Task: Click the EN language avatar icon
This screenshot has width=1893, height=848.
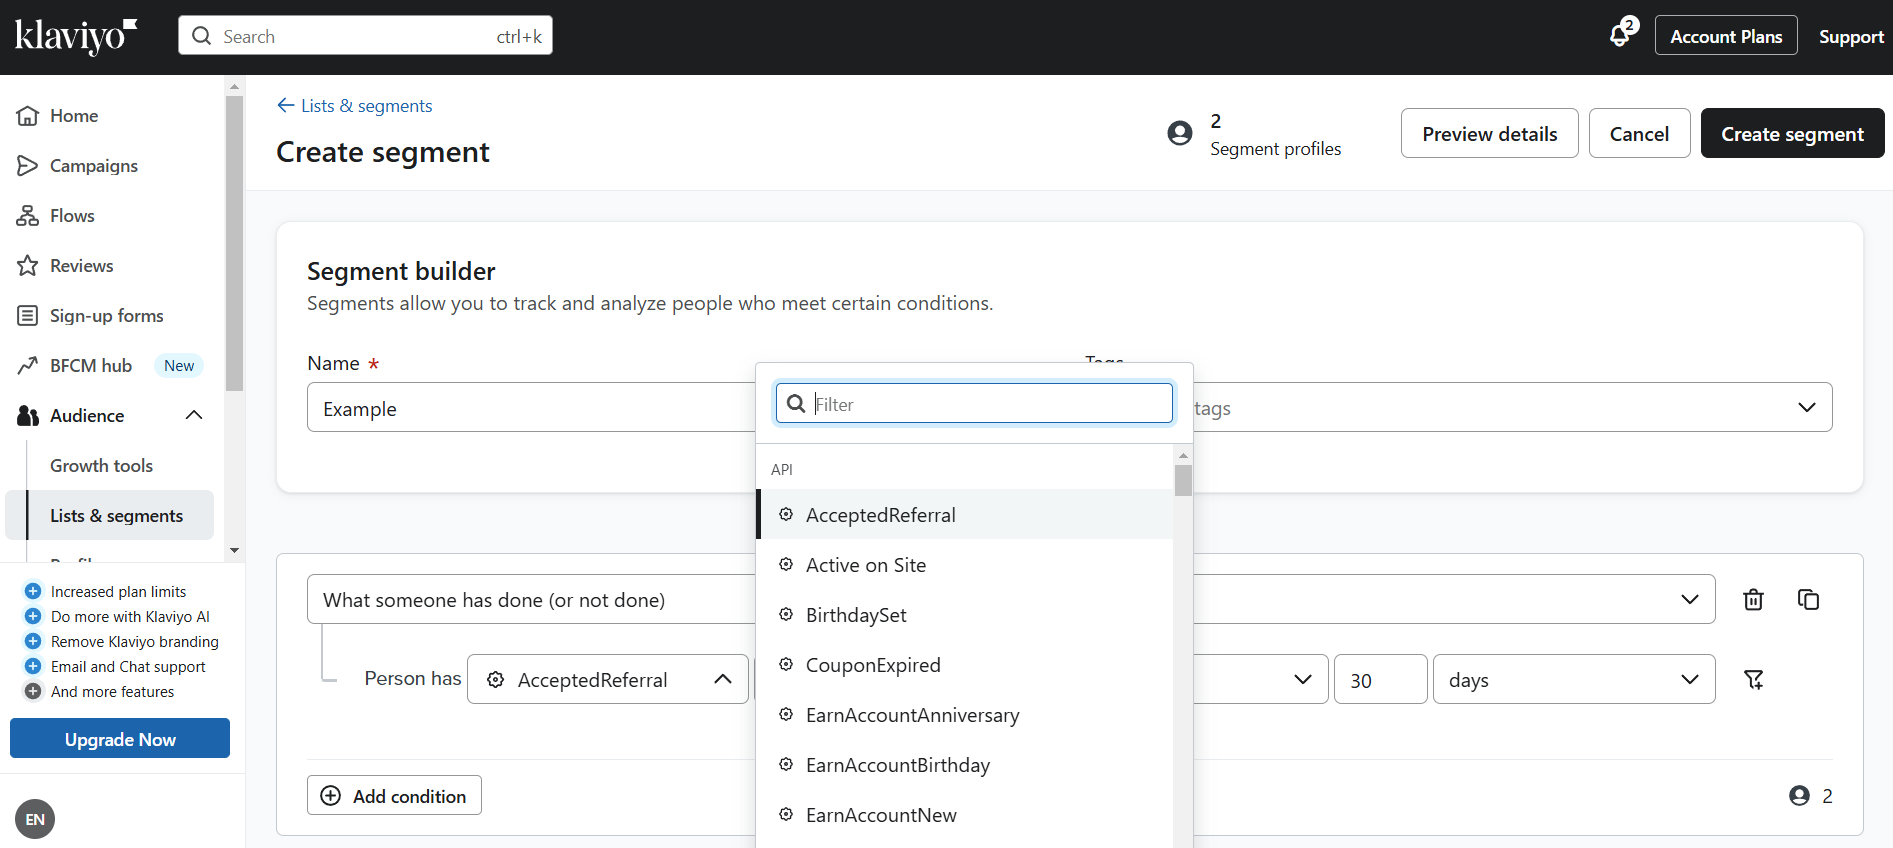Action: (35, 819)
